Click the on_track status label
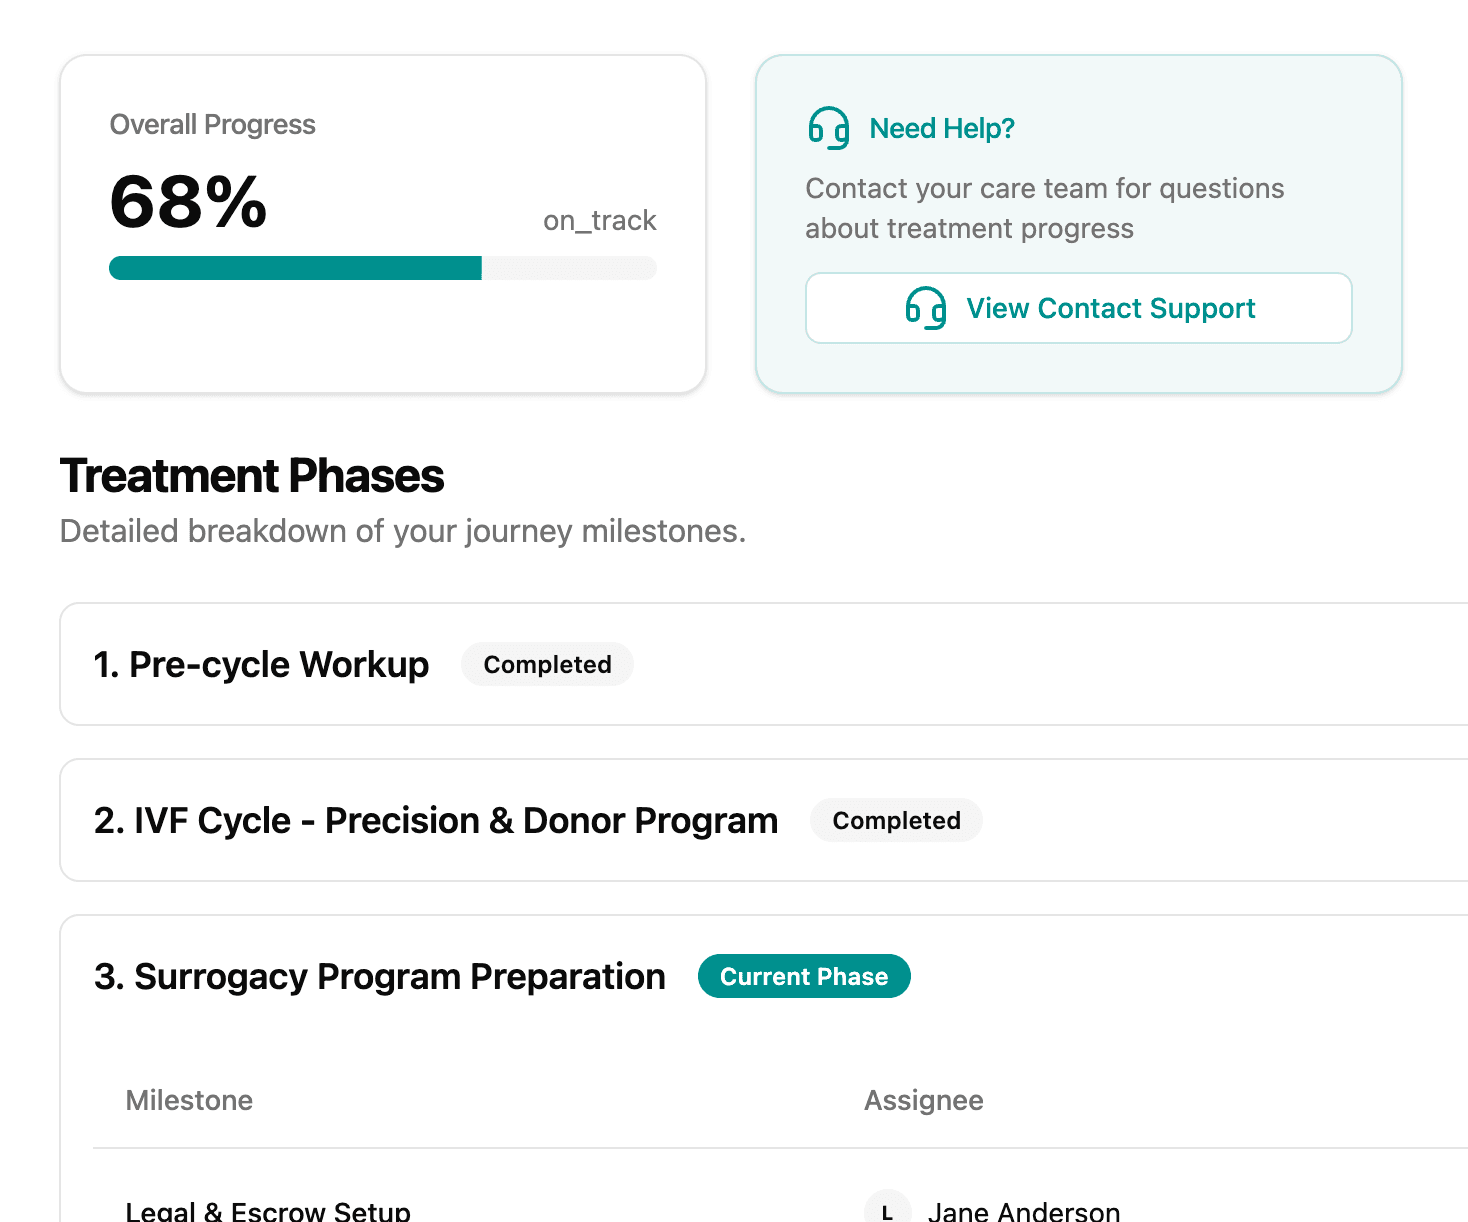 [x=599, y=221]
